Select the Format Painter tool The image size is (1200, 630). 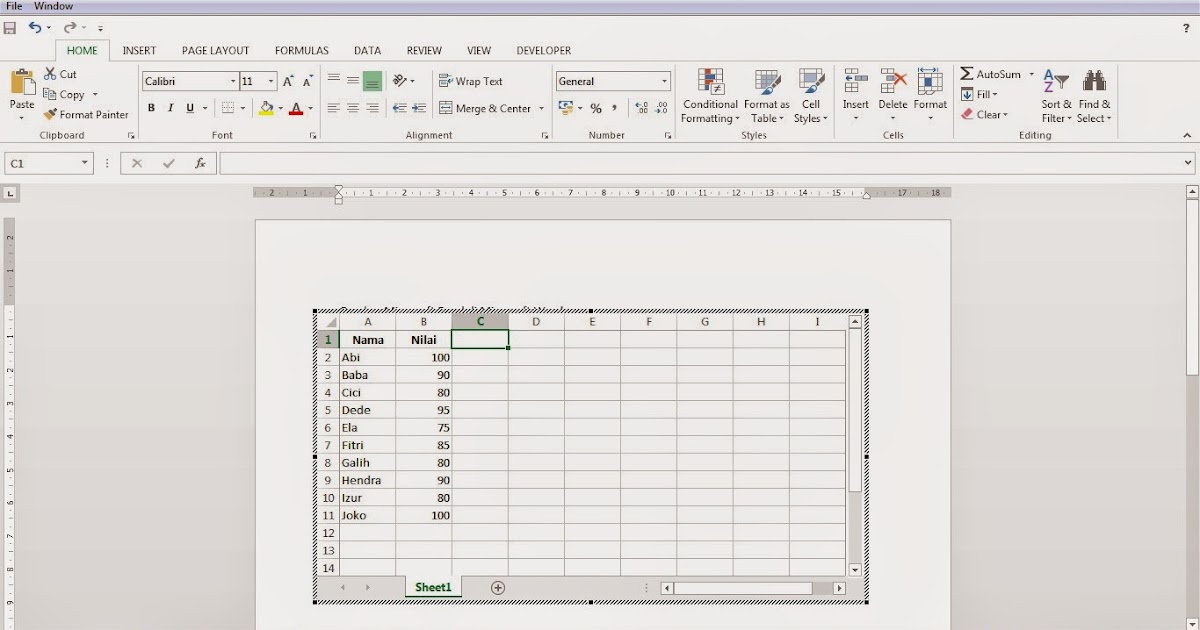[86, 114]
